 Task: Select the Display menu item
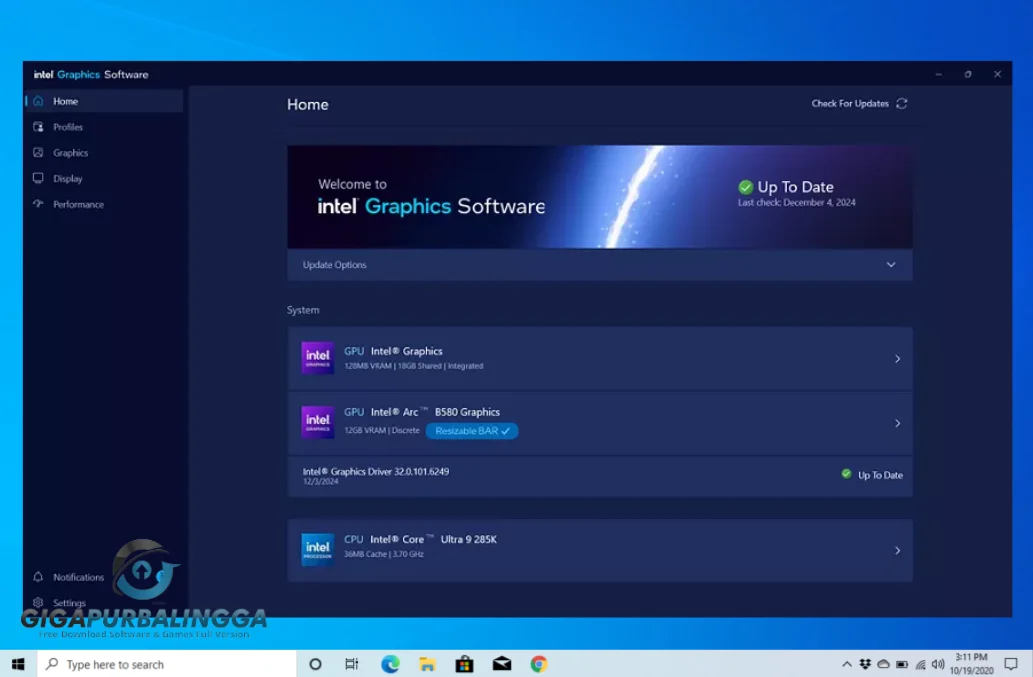104,178
